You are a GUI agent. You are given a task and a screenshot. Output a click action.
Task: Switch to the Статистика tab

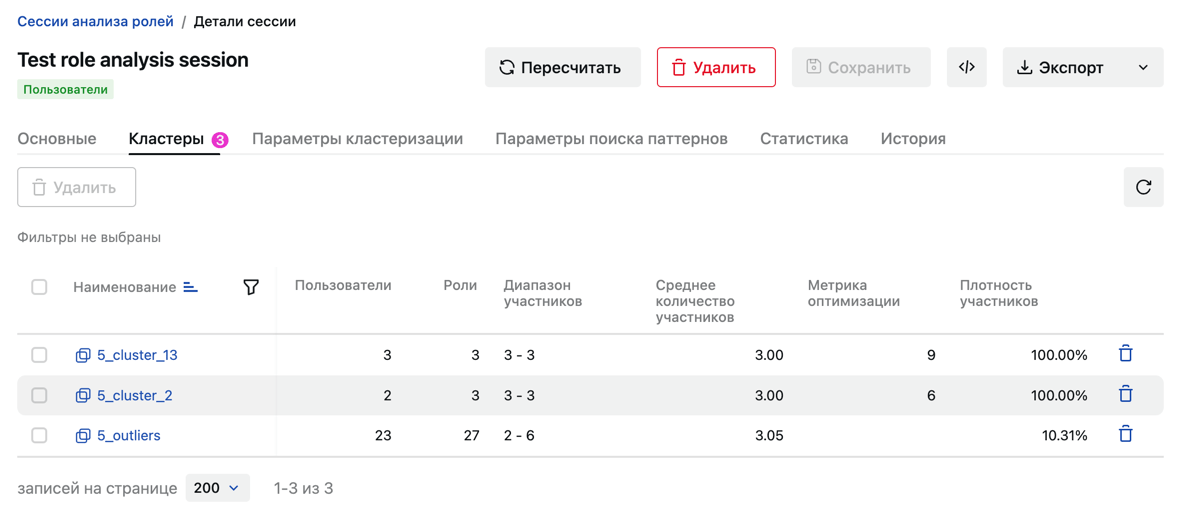[804, 139]
